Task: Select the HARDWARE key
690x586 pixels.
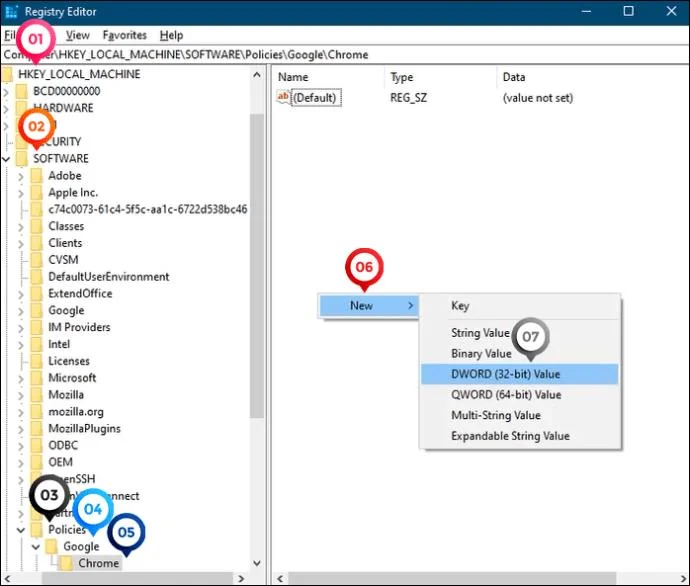Action: pos(63,108)
